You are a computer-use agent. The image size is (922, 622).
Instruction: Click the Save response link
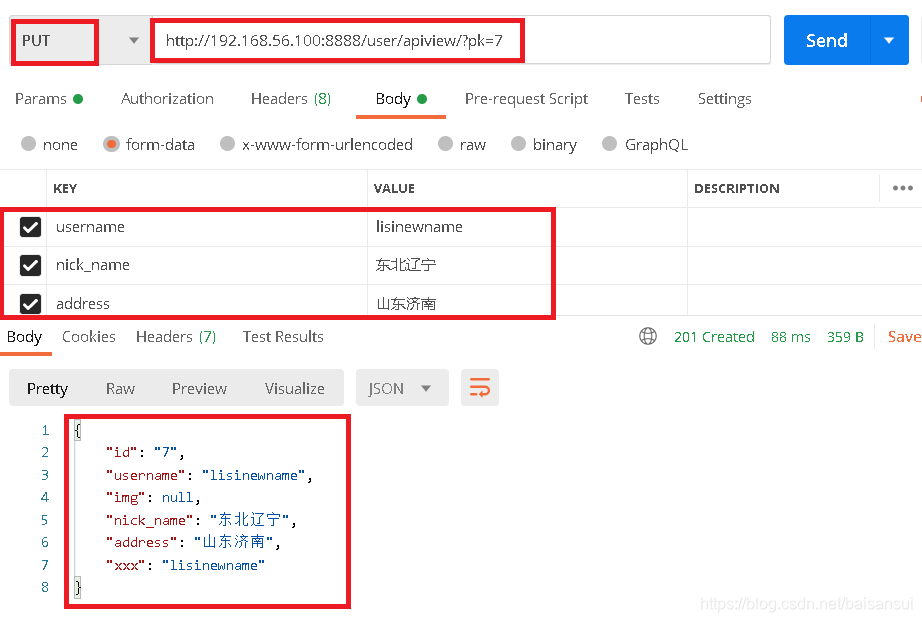pyautogui.click(x=904, y=337)
